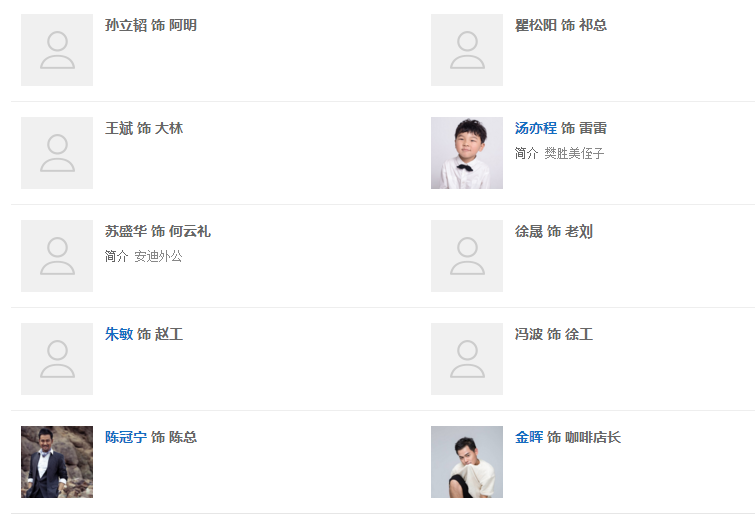Click placeholder avatar beside 苏盛华

tap(57, 256)
